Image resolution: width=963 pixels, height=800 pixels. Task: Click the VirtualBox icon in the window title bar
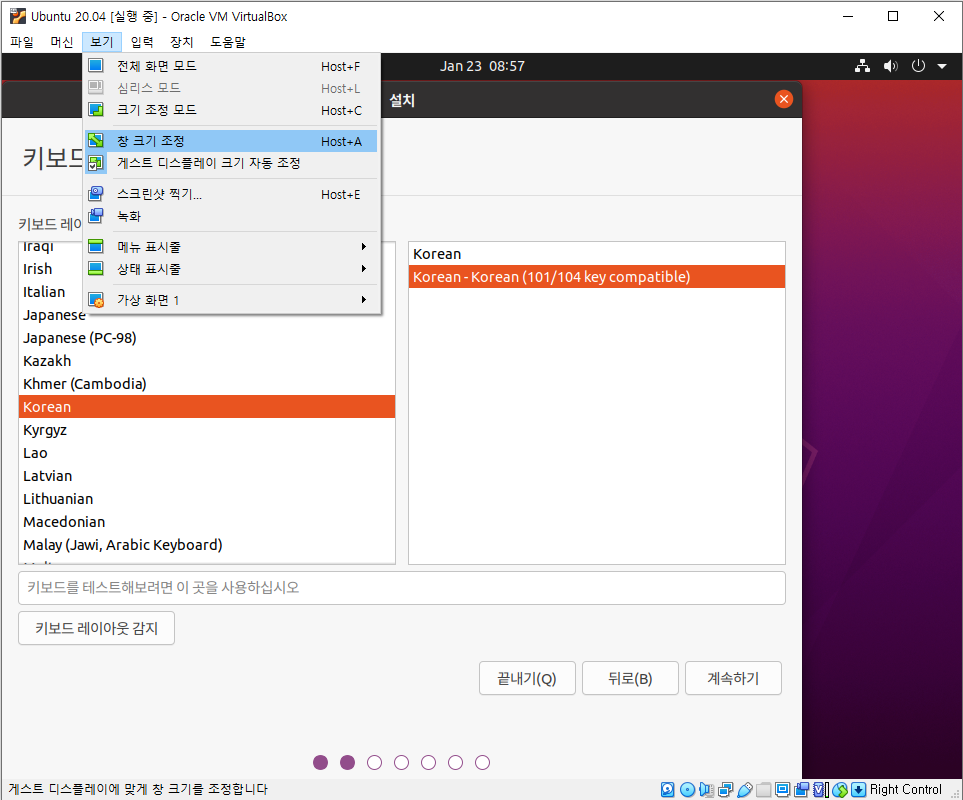18,16
